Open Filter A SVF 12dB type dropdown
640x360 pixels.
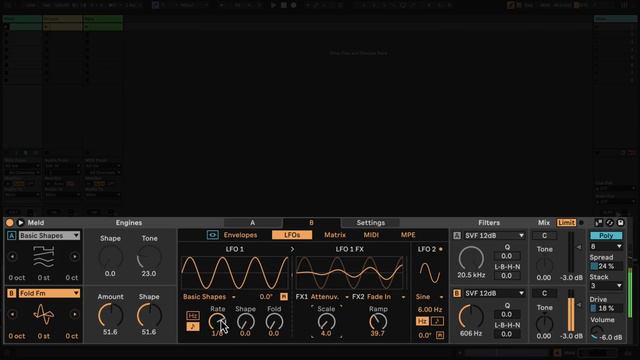pos(494,236)
